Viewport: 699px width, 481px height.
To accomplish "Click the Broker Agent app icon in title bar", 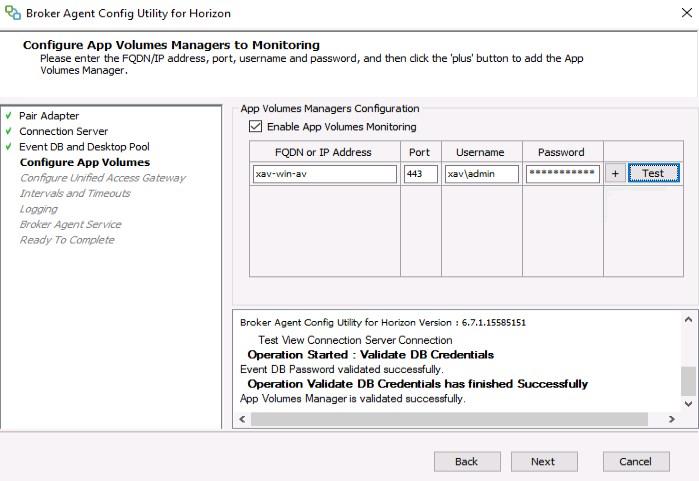I will click(12, 13).
